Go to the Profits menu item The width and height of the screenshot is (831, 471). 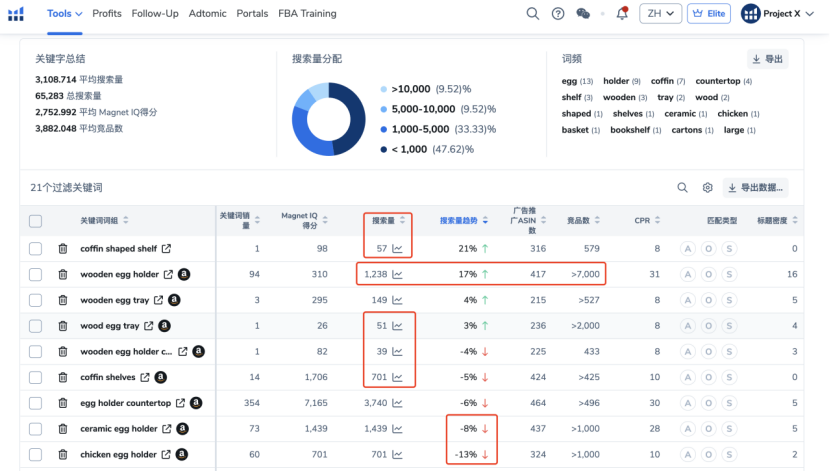(107, 14)
